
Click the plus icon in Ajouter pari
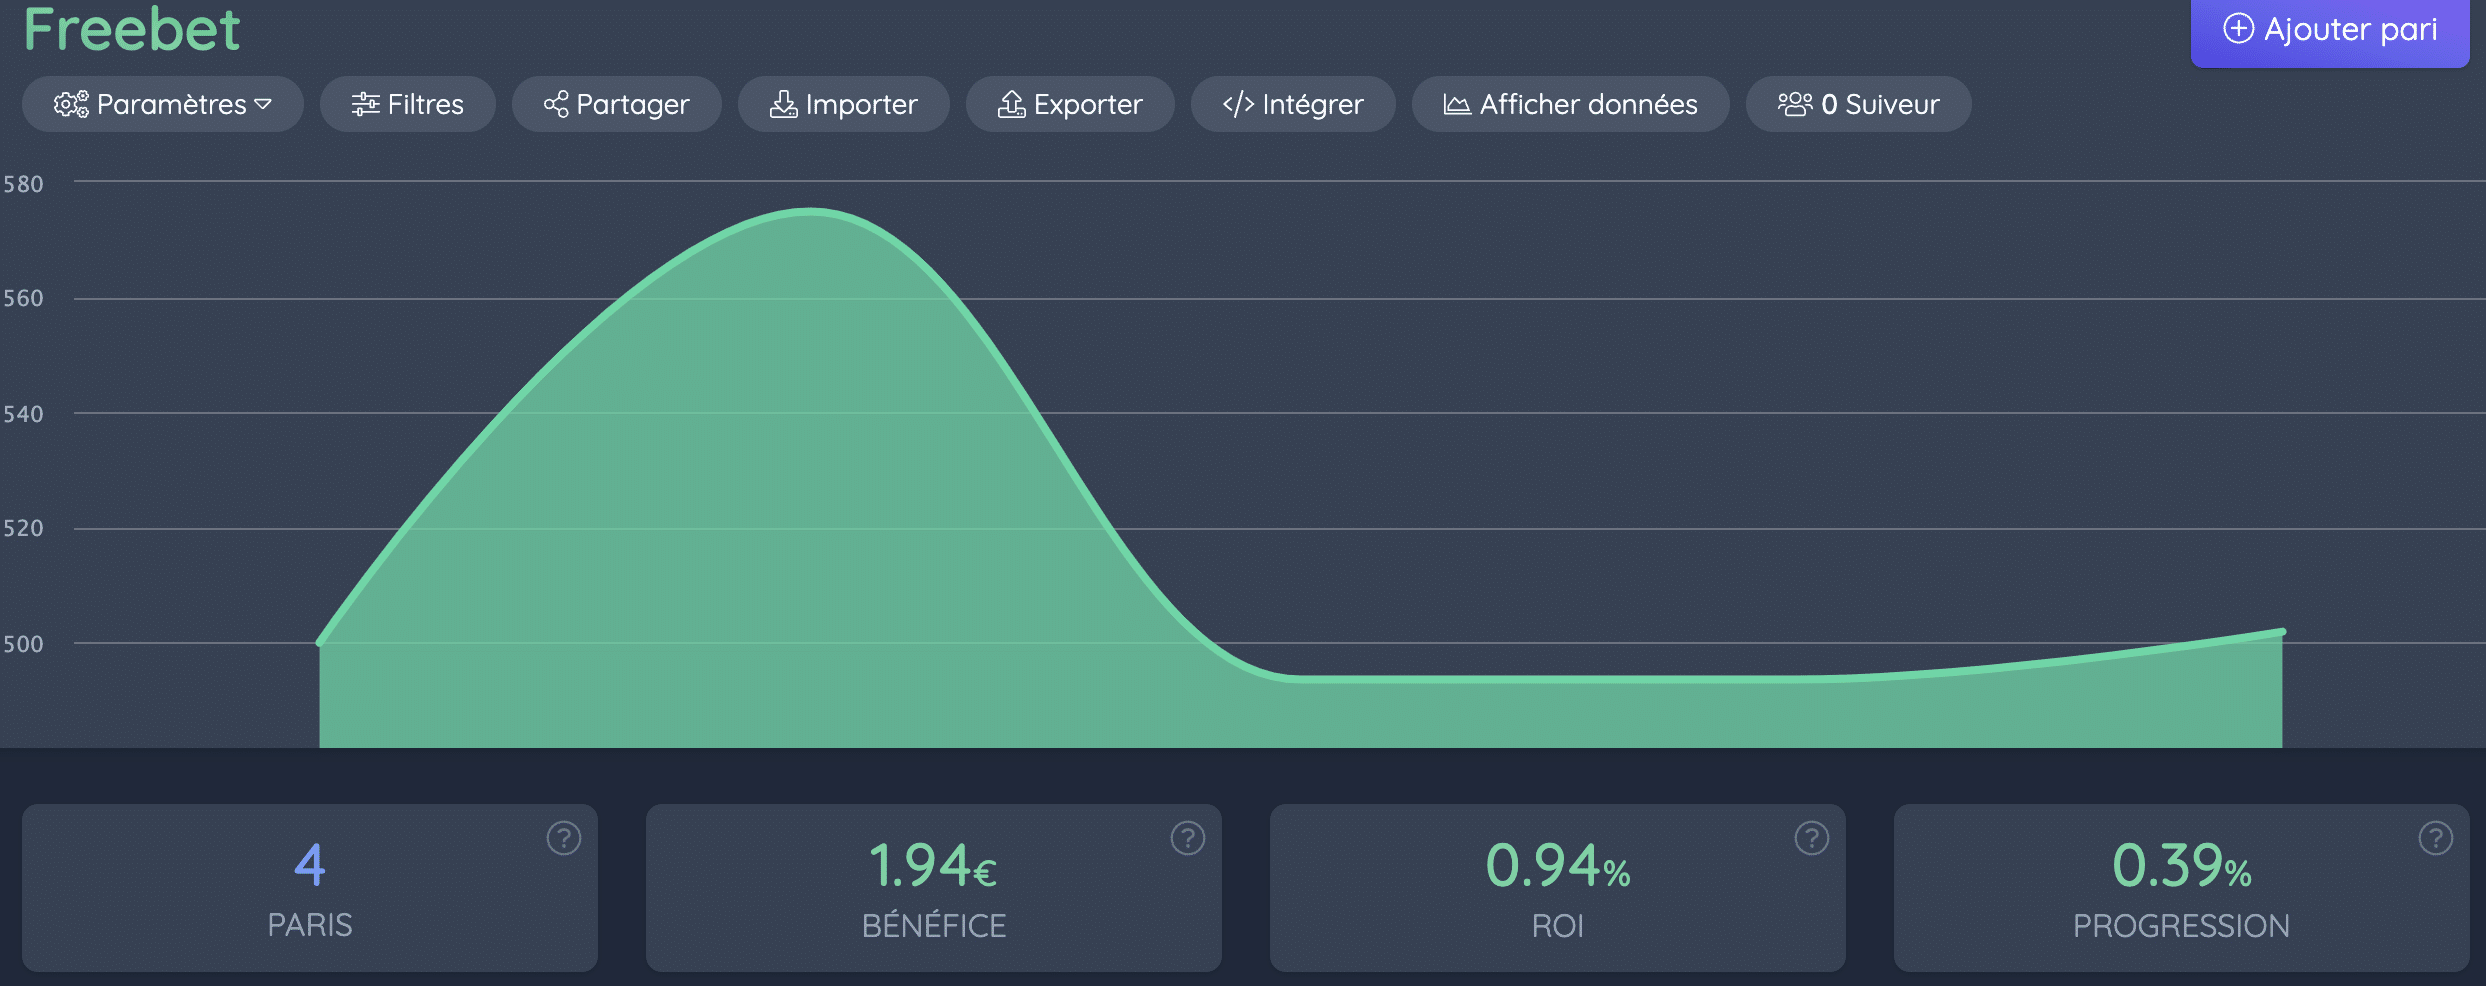click(2238, 29)
